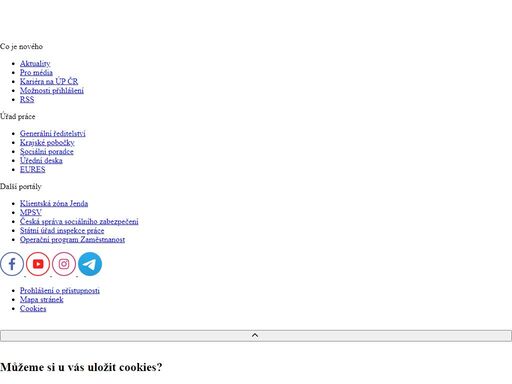The height and width of the screenshot is (384, 512).
Task: Open the RSS feed link
Action: coord(27,99)
